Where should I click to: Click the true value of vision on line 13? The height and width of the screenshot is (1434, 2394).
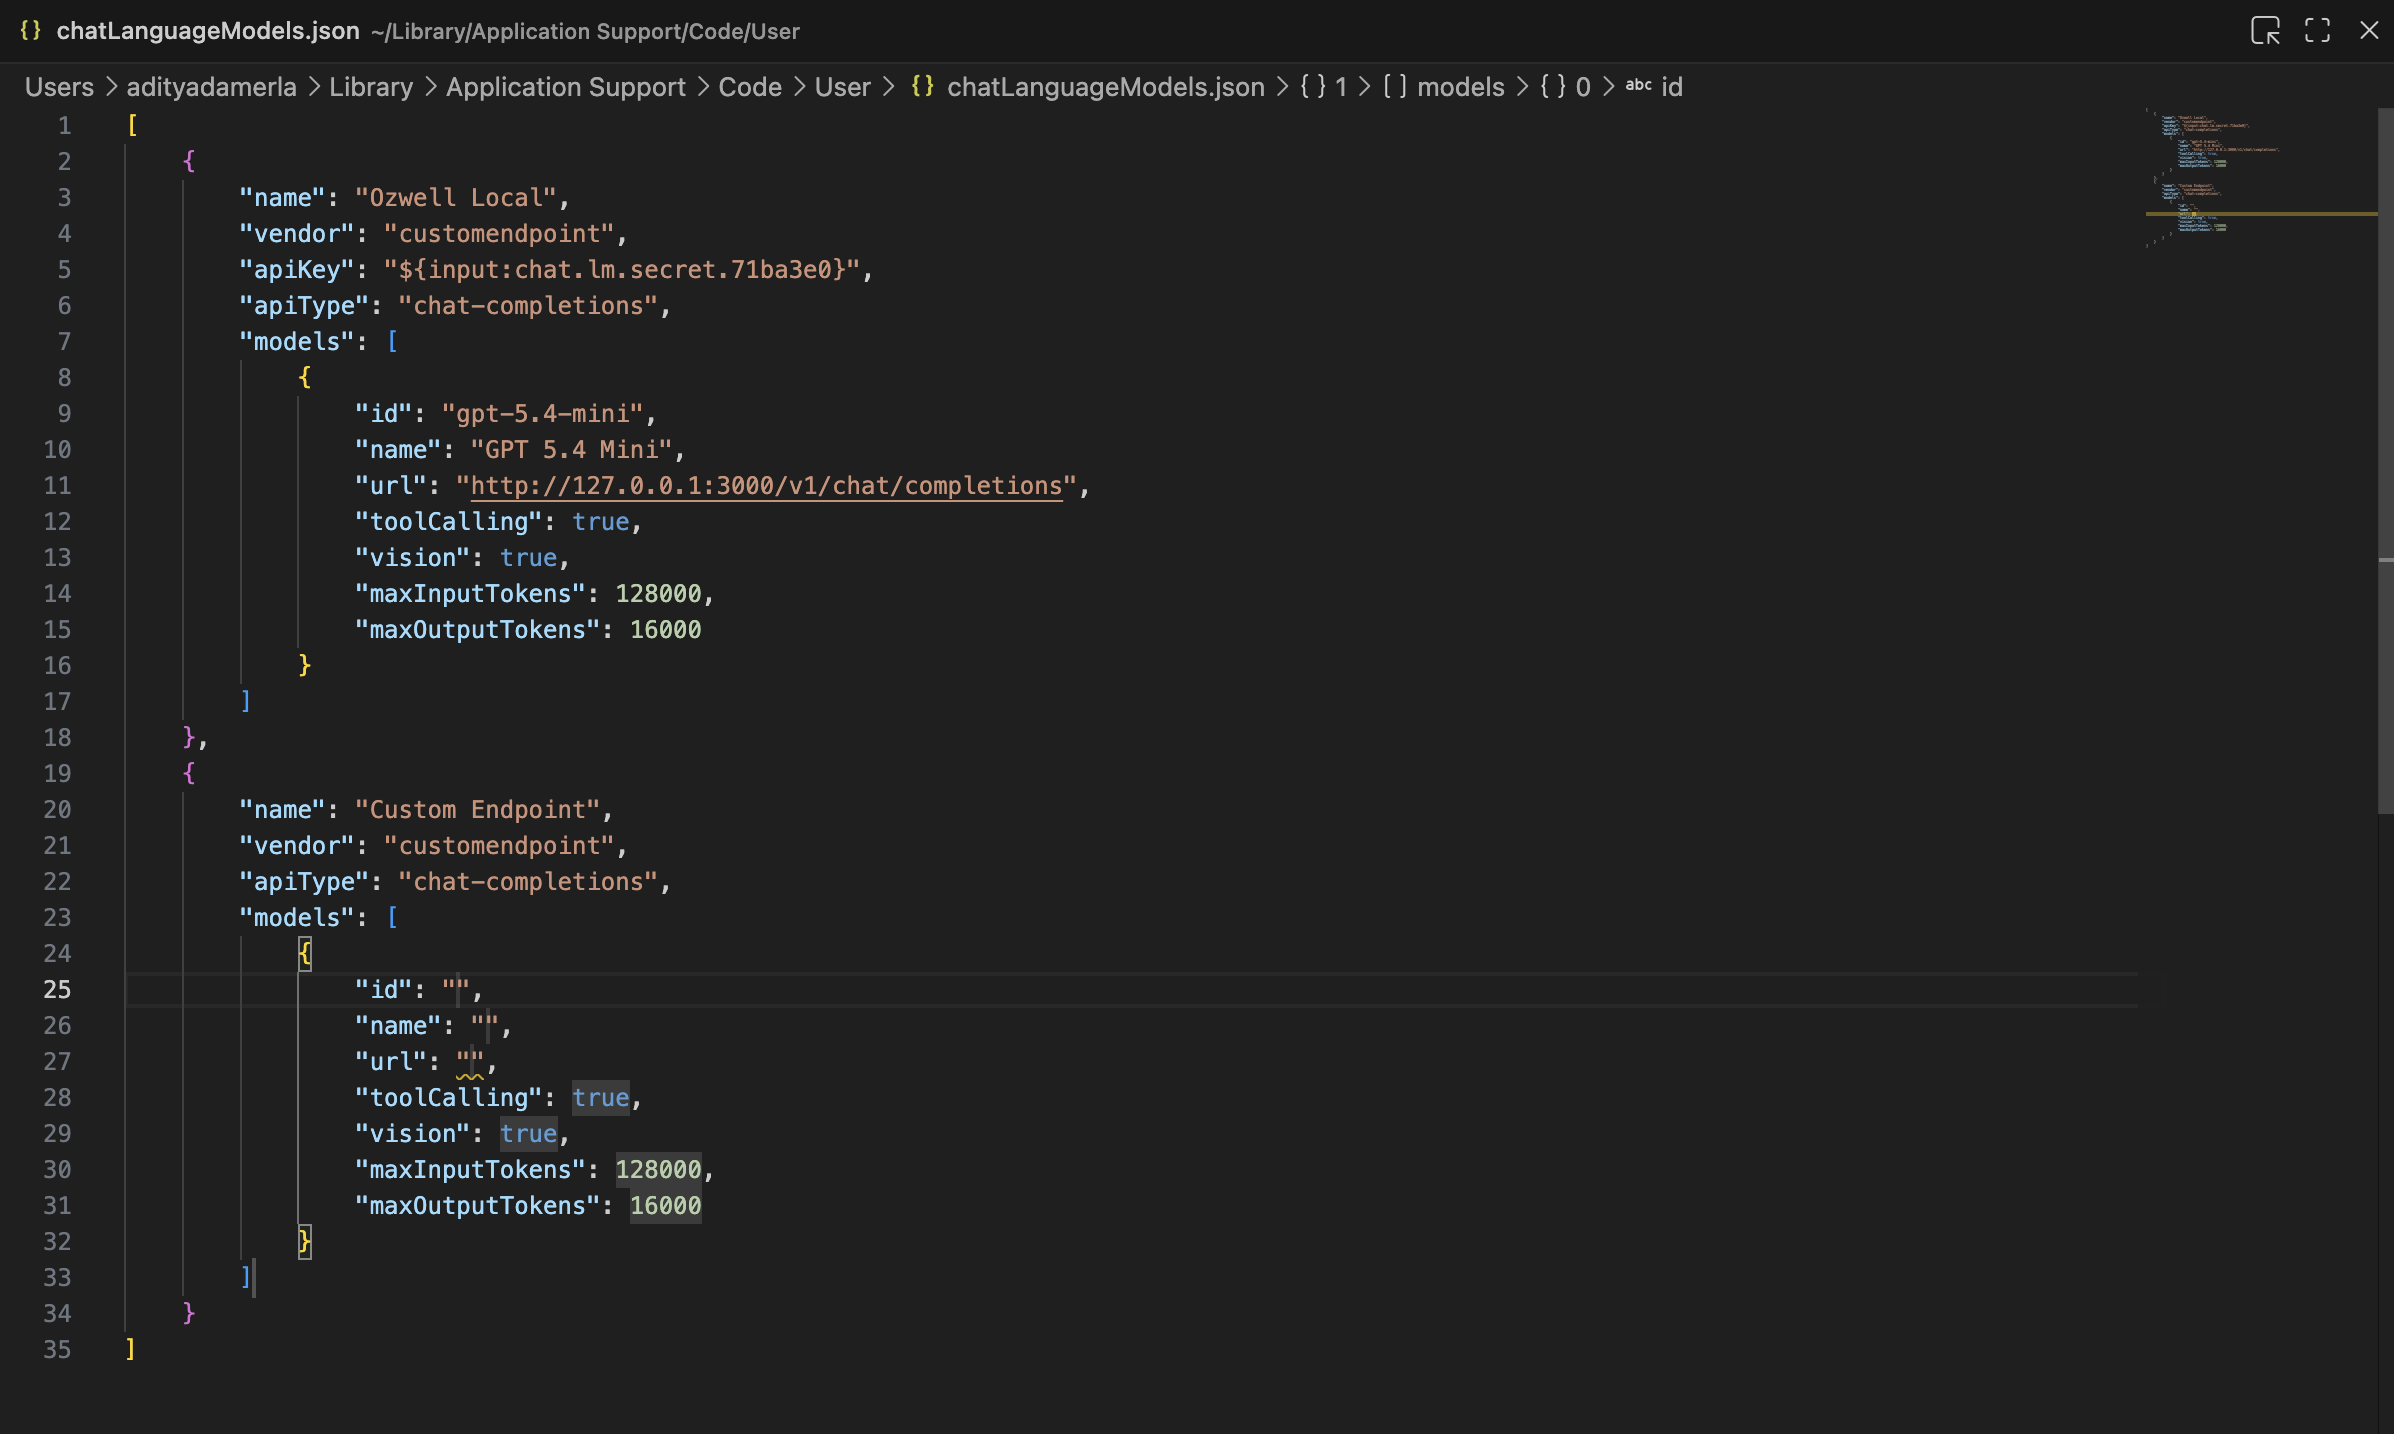528,558
